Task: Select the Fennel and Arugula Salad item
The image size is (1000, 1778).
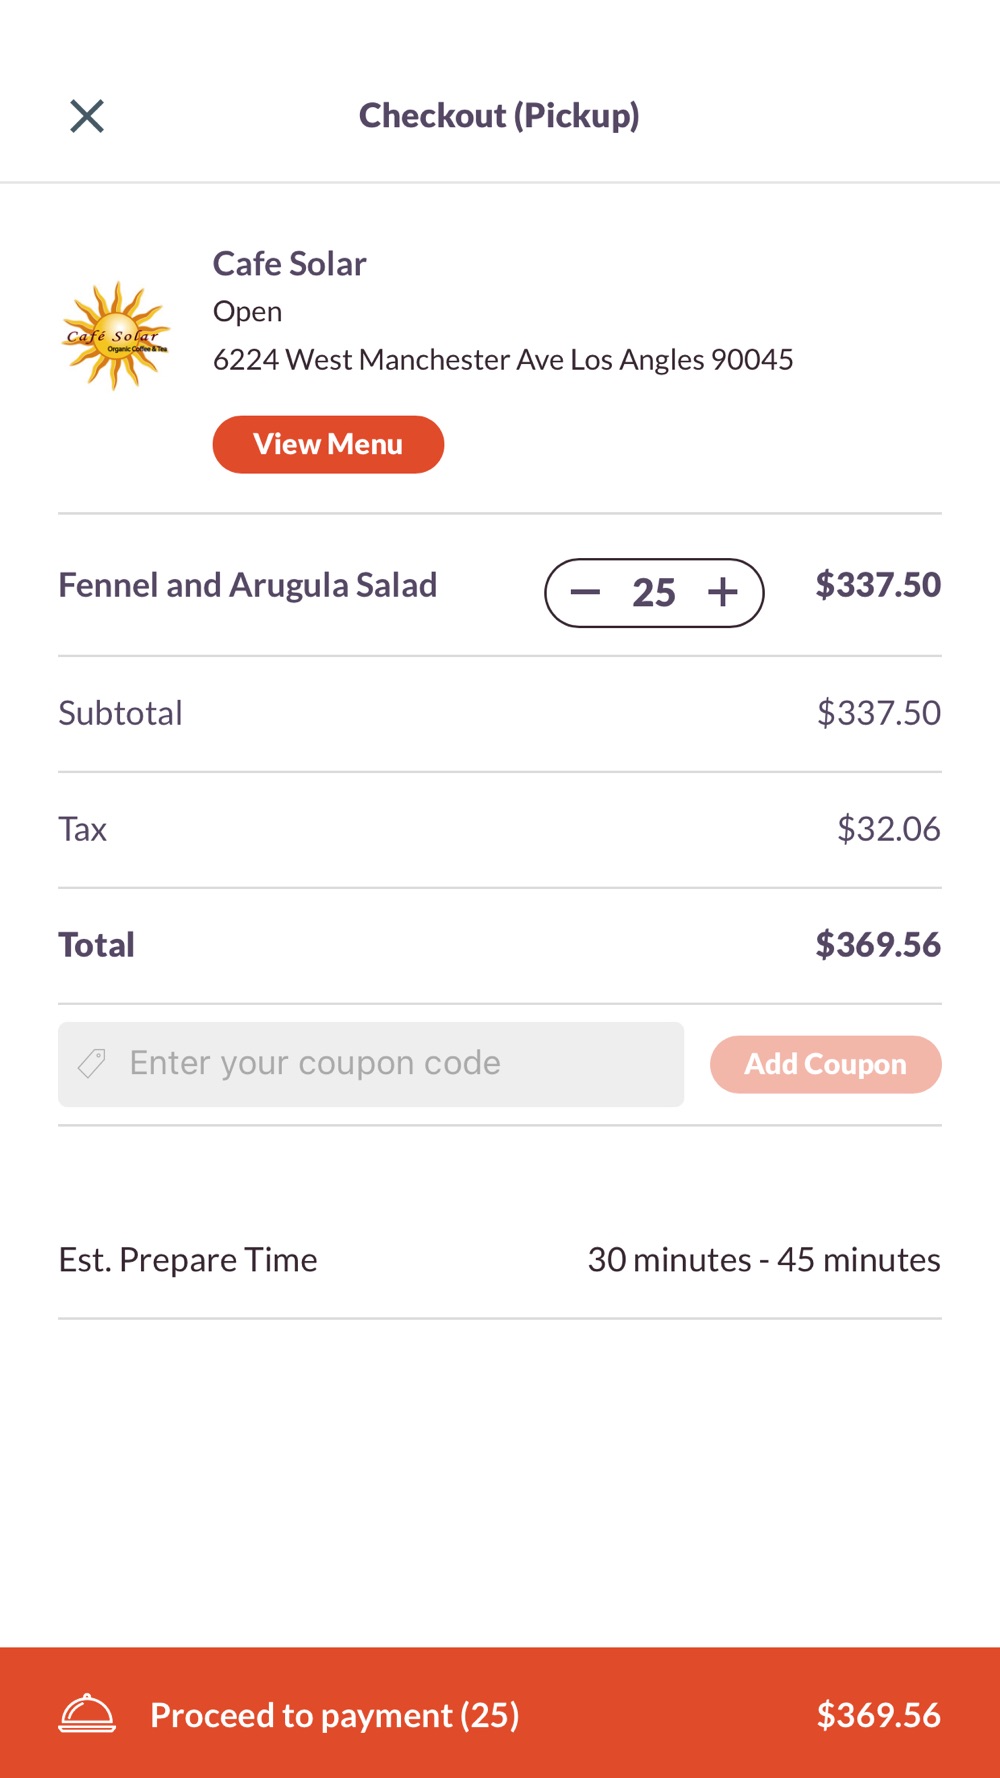Action: [x=248, y=585]
